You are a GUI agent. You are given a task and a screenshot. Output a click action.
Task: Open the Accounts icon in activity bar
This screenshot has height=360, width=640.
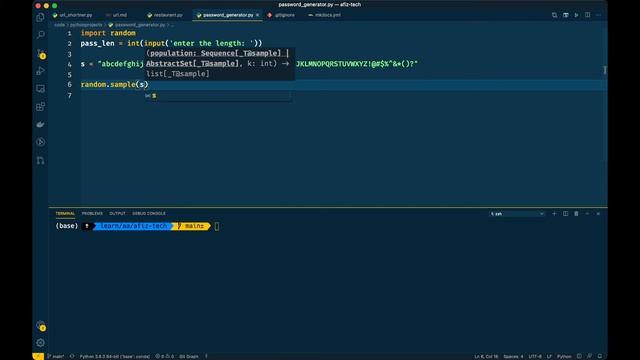pyautogui.click(x=40, y=325)
